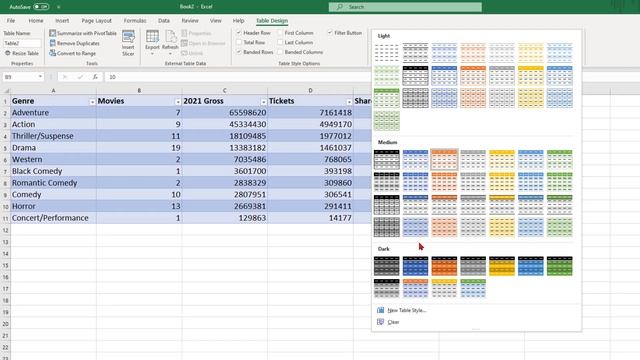Enable the Total Row checkbox
The width and height of the screenshot is (640, 360).
click(239, 42)
